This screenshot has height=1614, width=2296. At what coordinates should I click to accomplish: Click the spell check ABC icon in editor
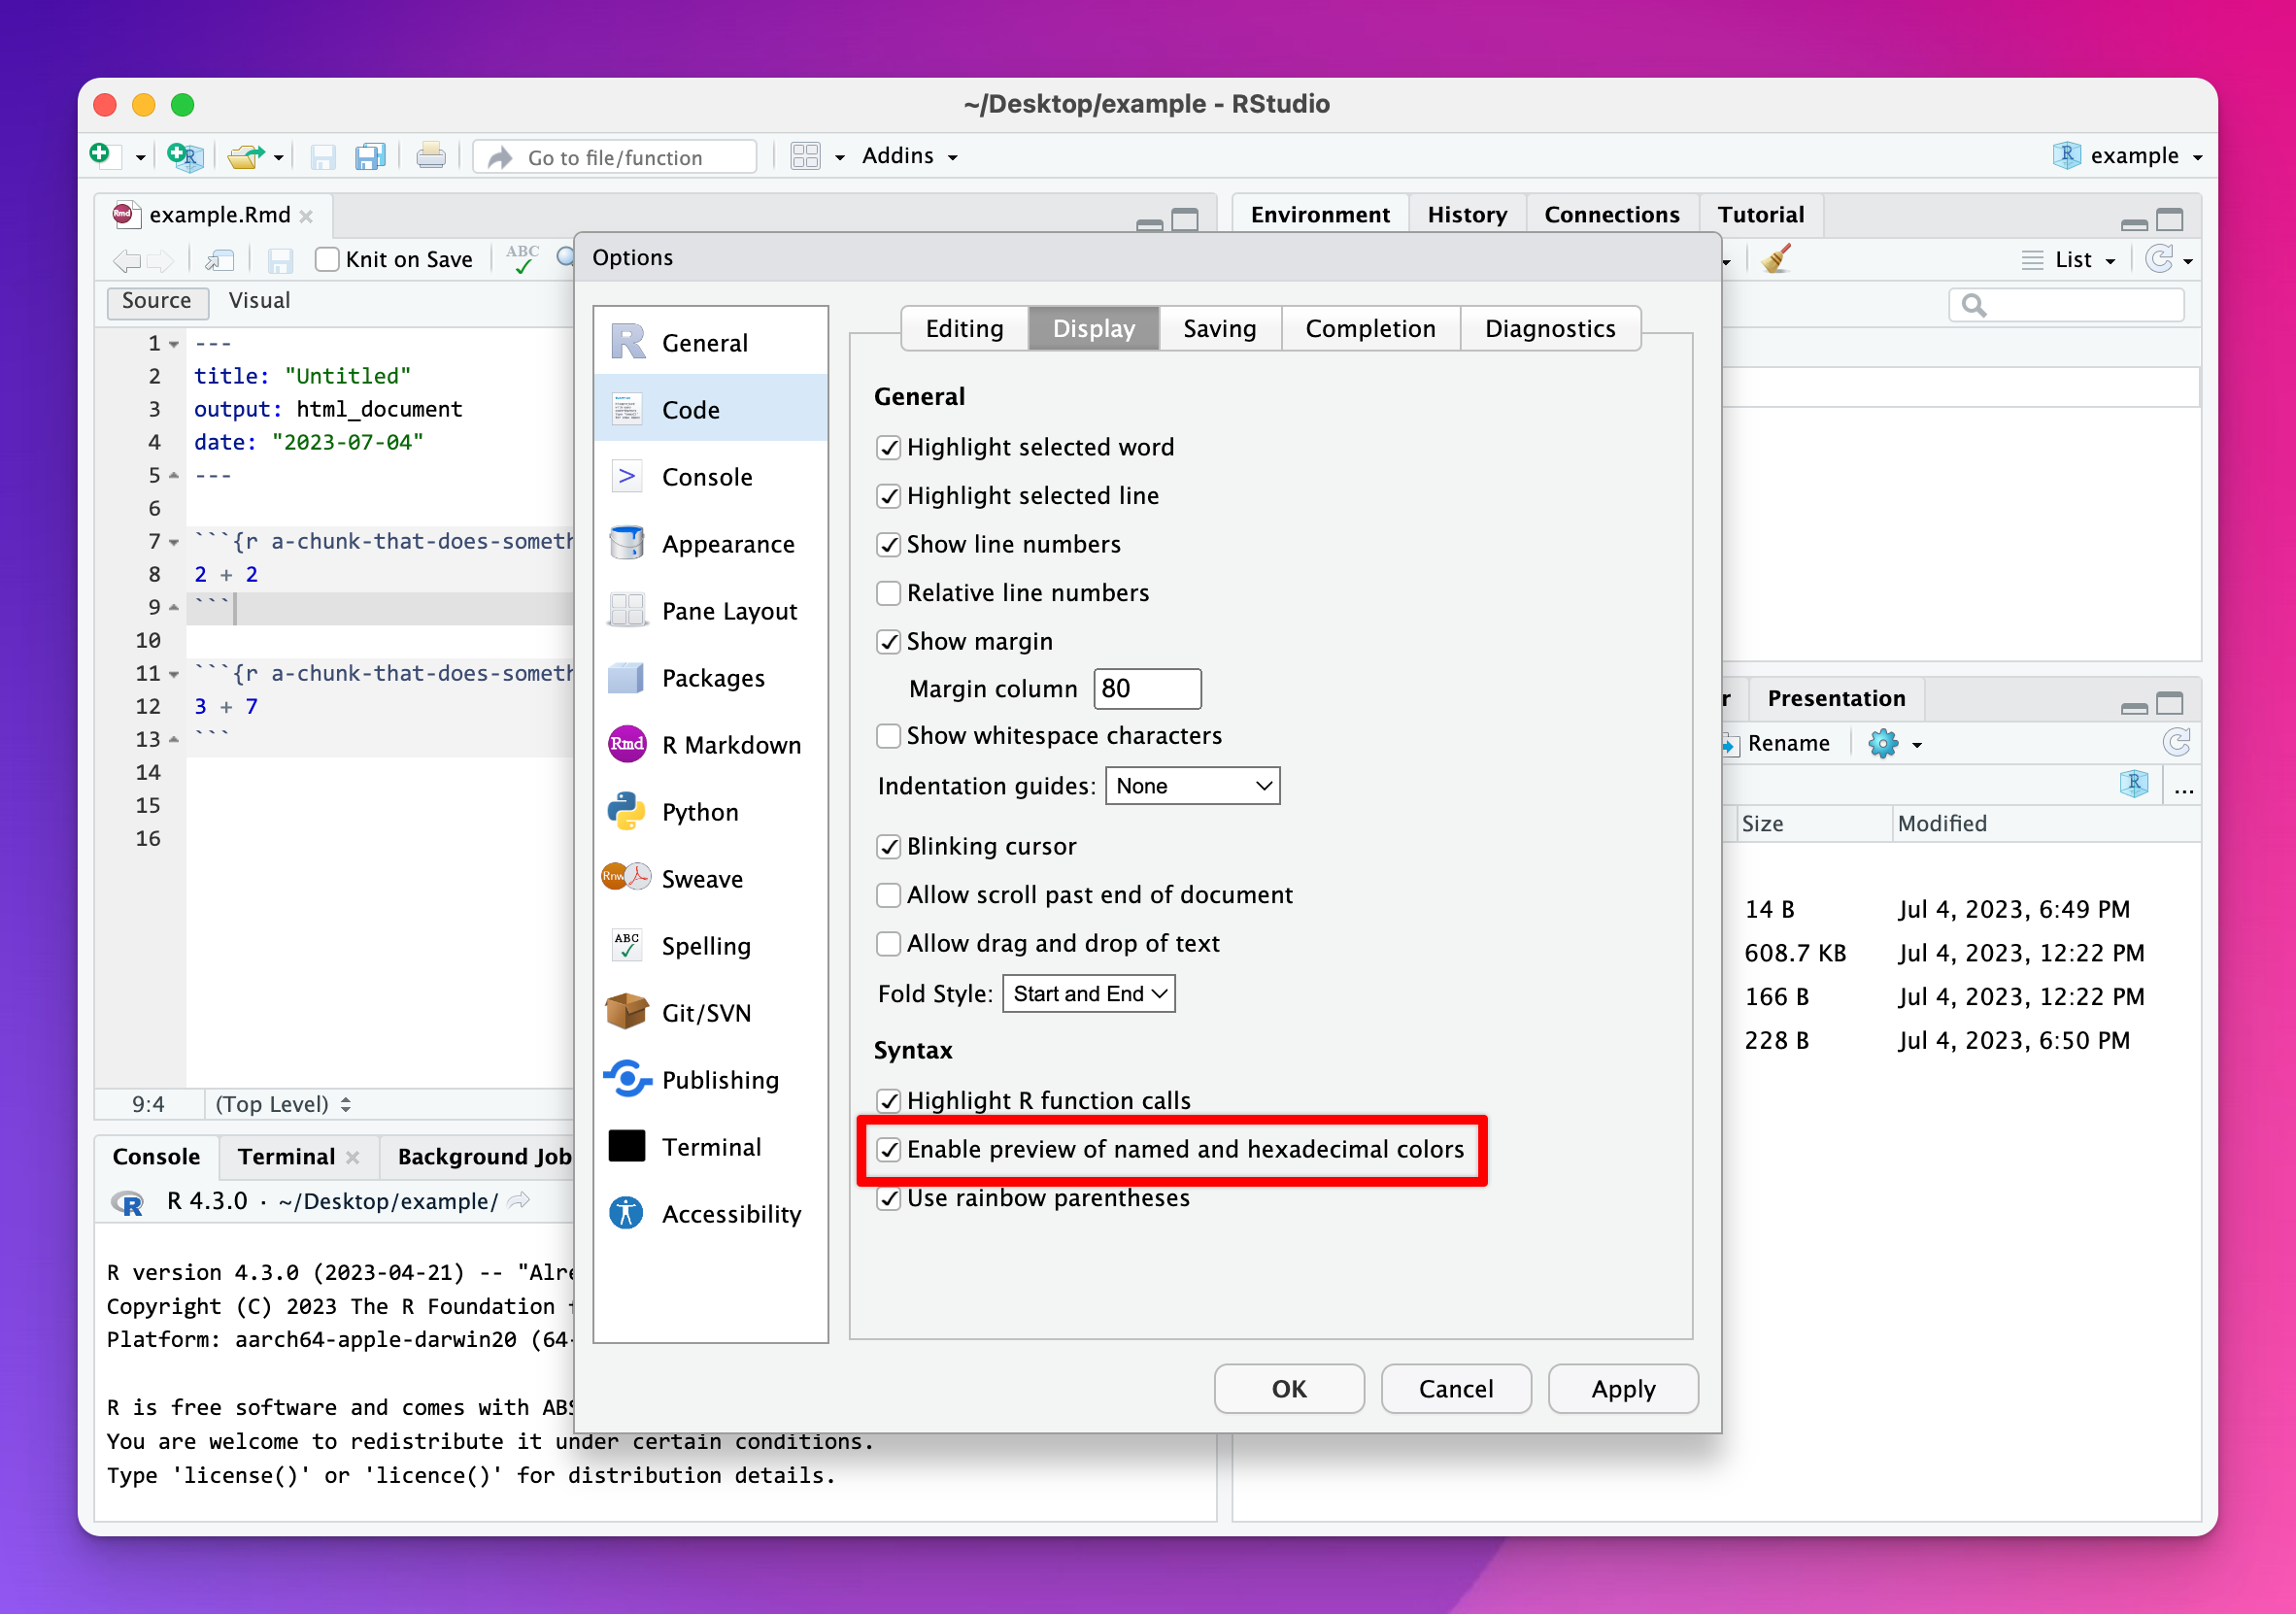[523, 259]
